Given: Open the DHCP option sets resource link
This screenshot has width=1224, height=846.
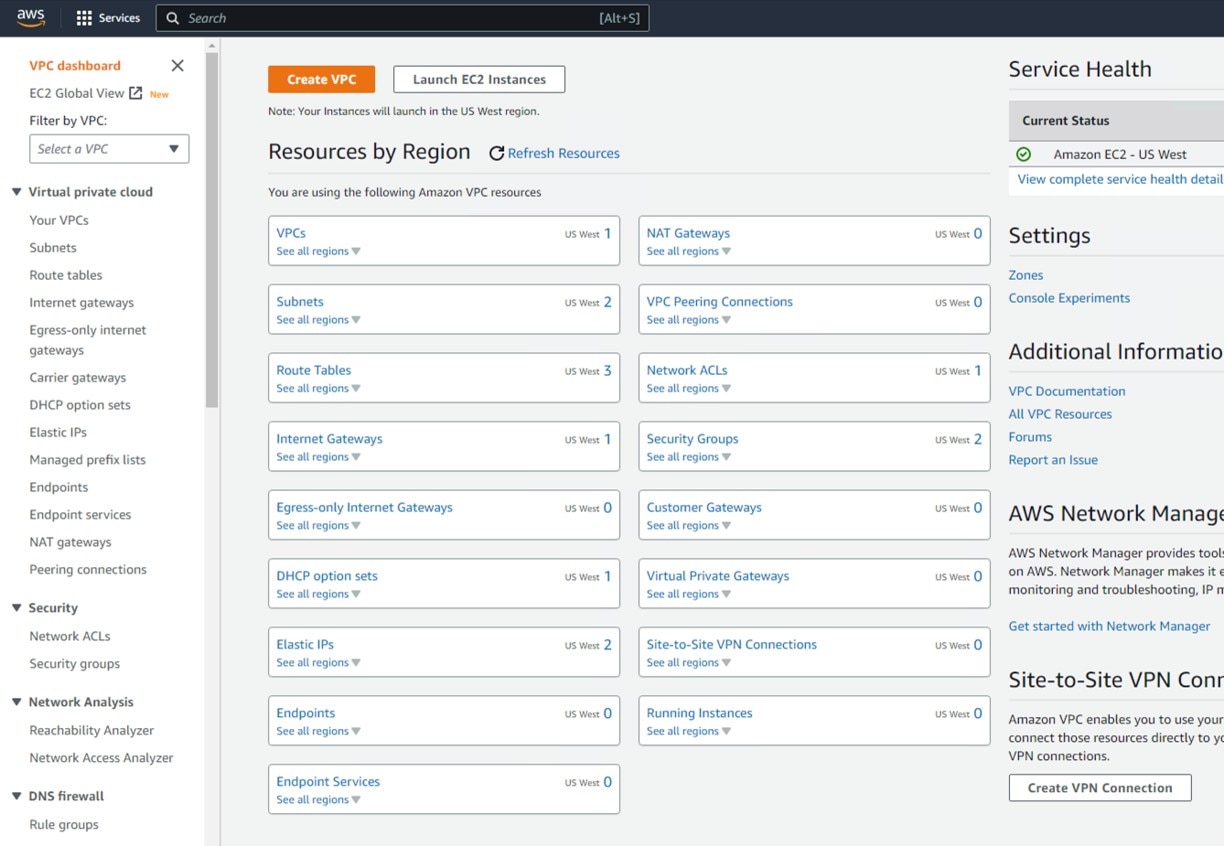Looking at the screenshot, I should (327, 576).
